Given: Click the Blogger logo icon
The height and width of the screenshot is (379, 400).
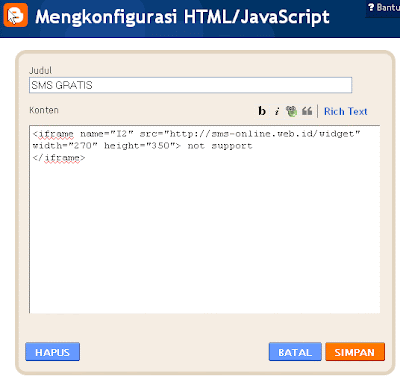Looking at the screenshot, I should pyautogui.click(x=15, y=15).
